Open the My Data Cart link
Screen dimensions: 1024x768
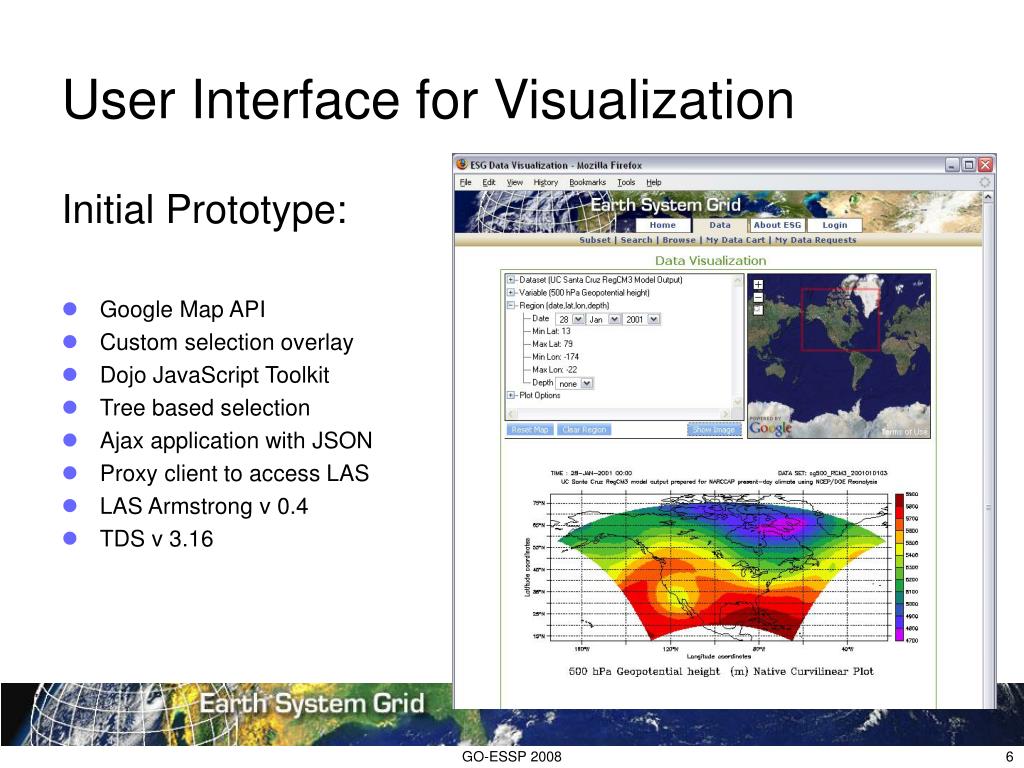pyautogui.click(x=735, y=240)
